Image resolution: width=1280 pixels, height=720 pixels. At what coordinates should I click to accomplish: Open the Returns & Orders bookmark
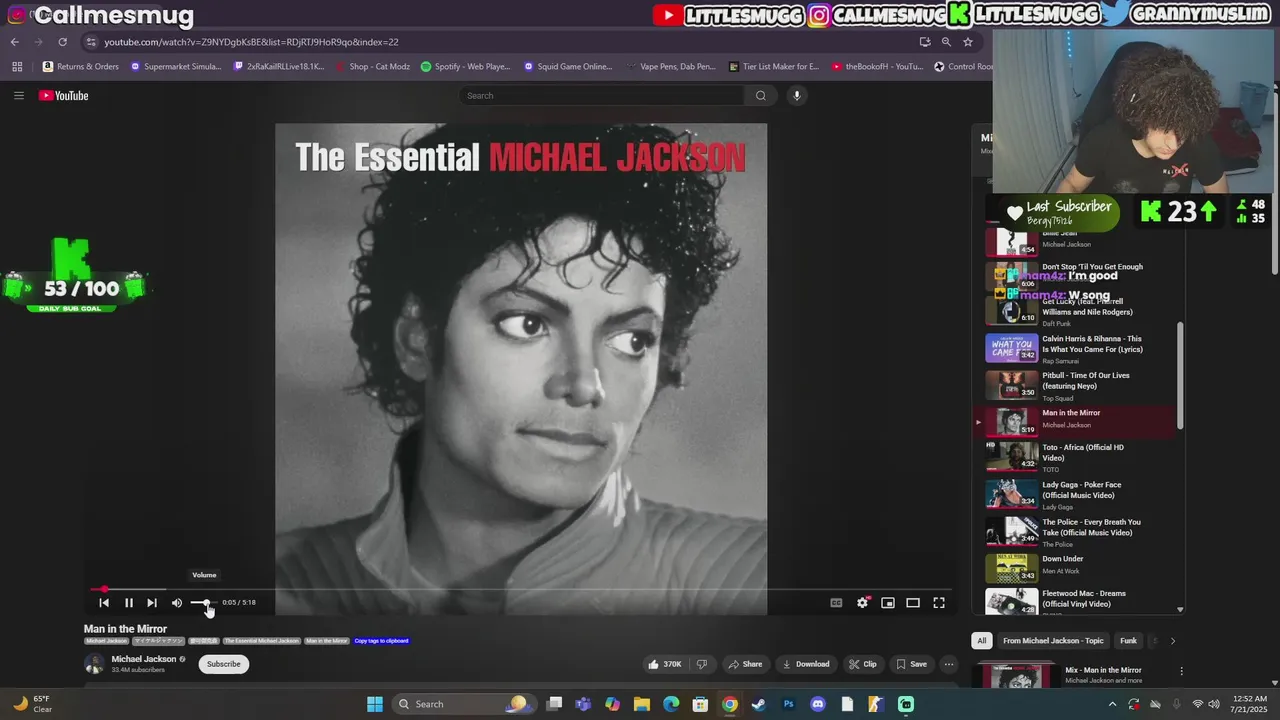click(x=81, y=67)
